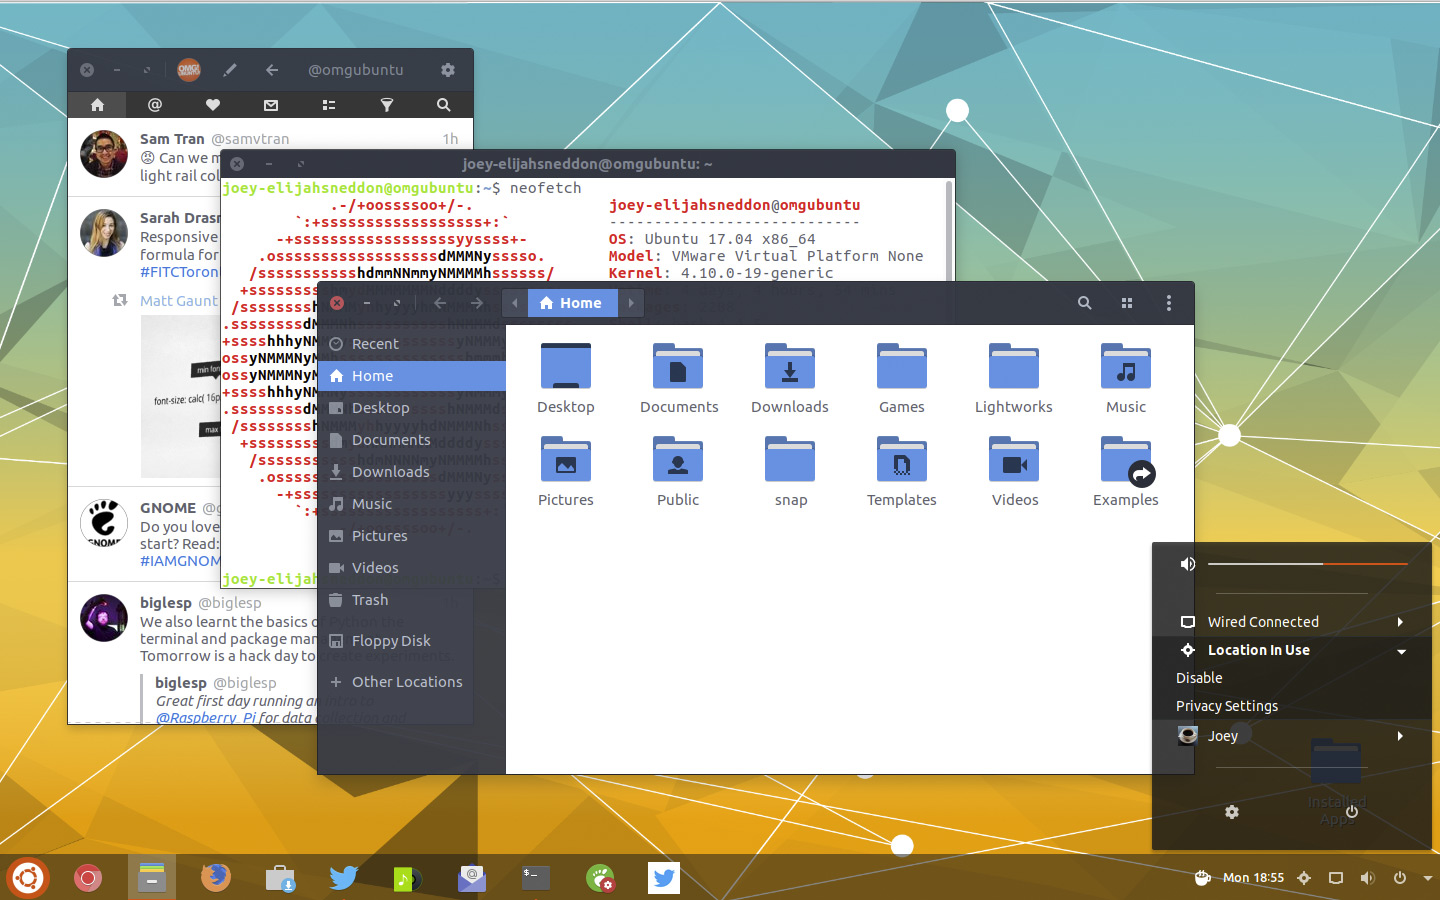Click the search icon in file manager
Screen dimensions: 1440x900
pos(1084,303)
